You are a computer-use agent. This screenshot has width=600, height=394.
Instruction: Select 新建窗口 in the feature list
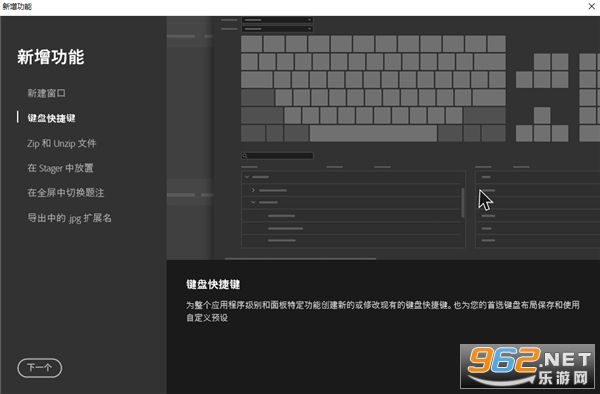click(46, 93)
